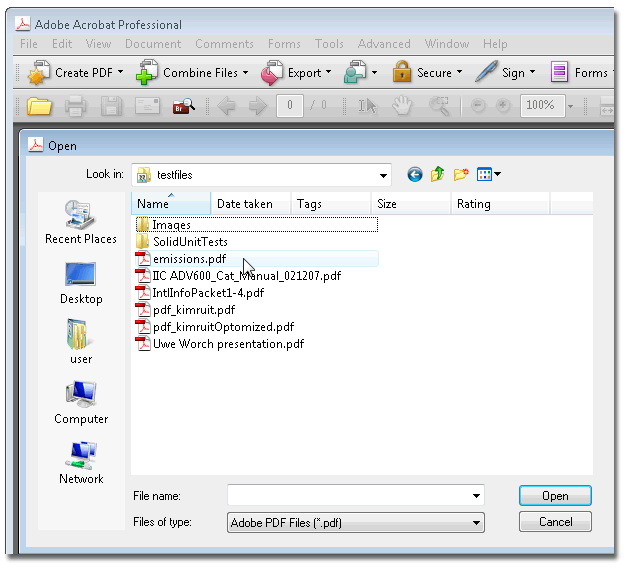Sort by the Rating column header

click(501, 204)
